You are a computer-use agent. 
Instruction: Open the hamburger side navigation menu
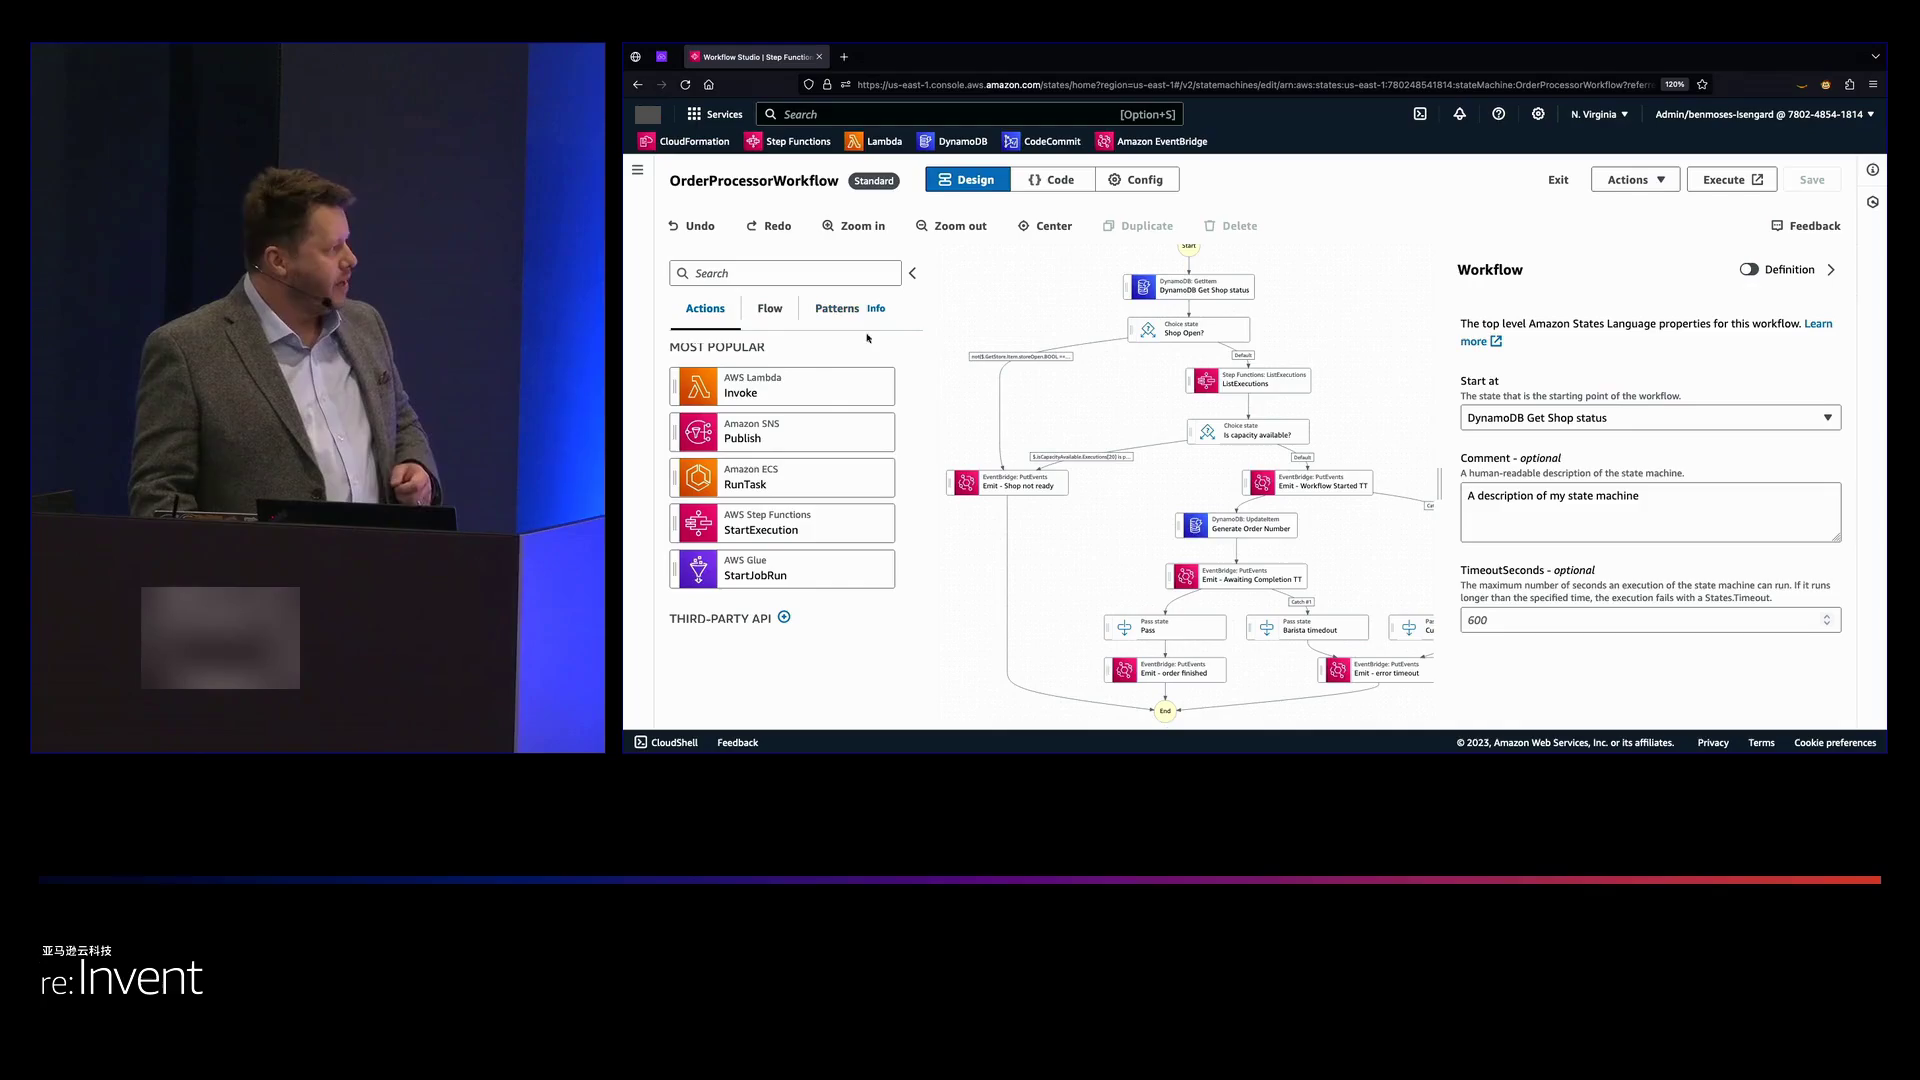tap(637, 170)
